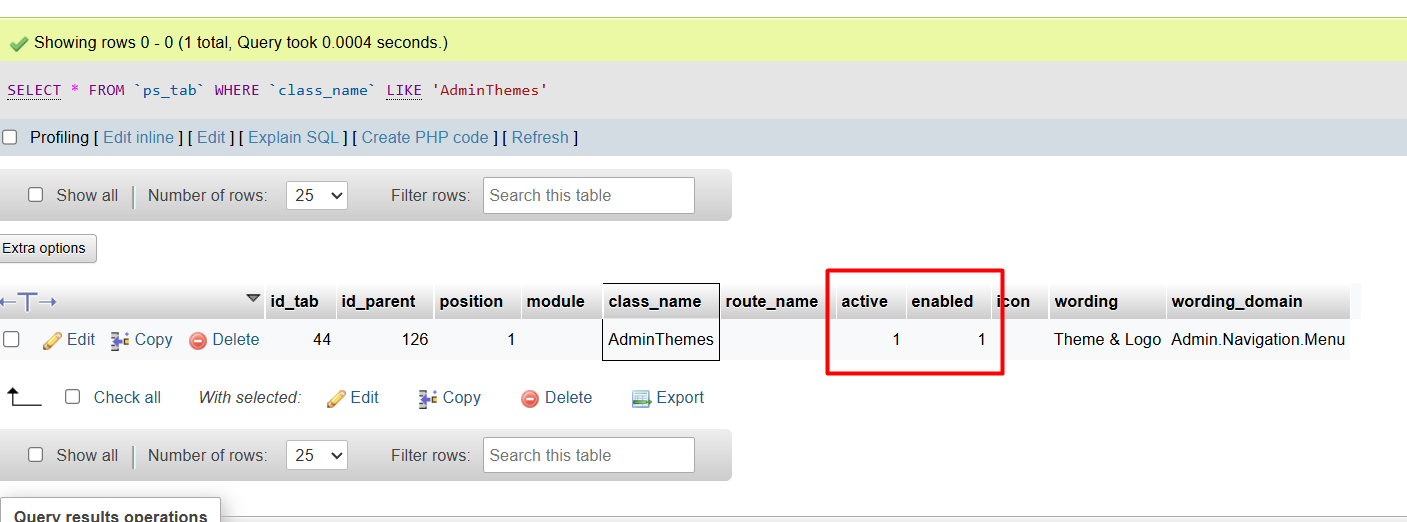
Task: Open the top Number of rows dropdown
Action: point(316,195)
